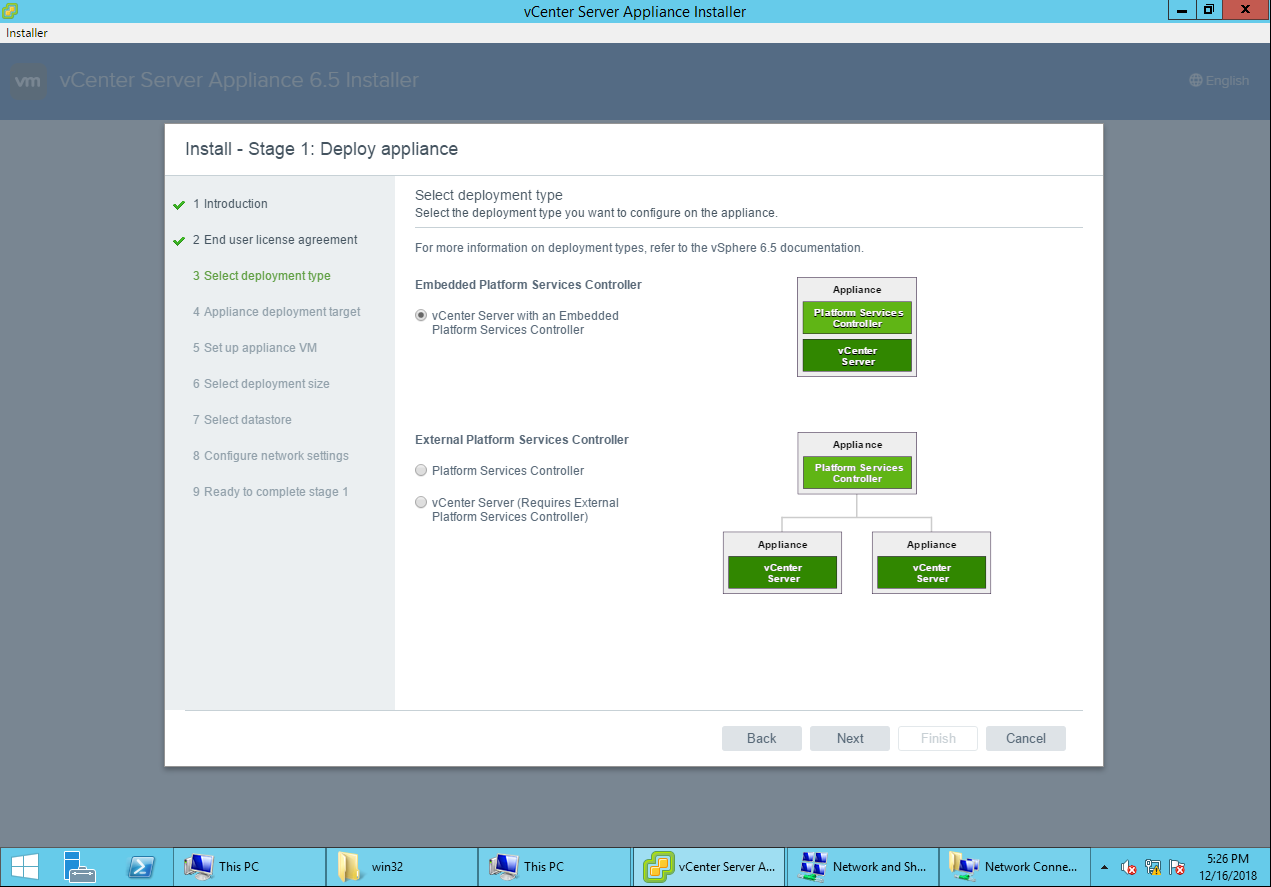
Task: Click the installer app icon in title bar
Action: coord(11,10)
